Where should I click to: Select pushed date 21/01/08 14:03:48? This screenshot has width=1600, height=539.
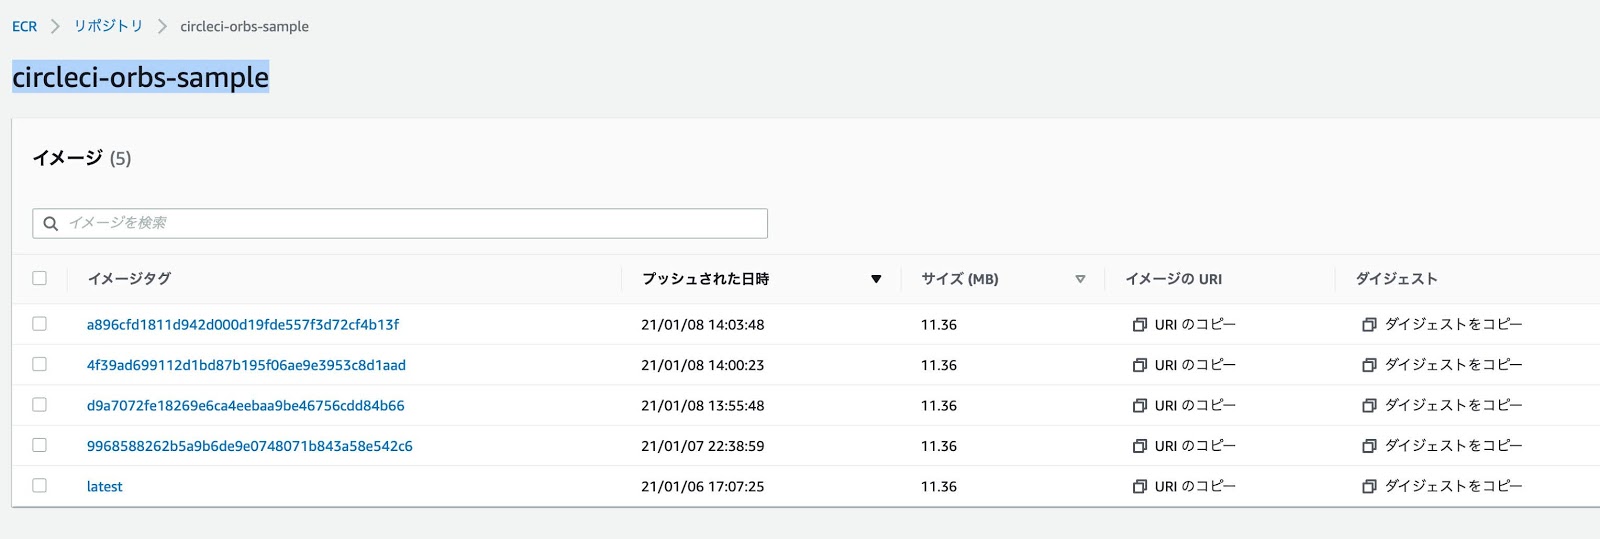coord(703,325)
